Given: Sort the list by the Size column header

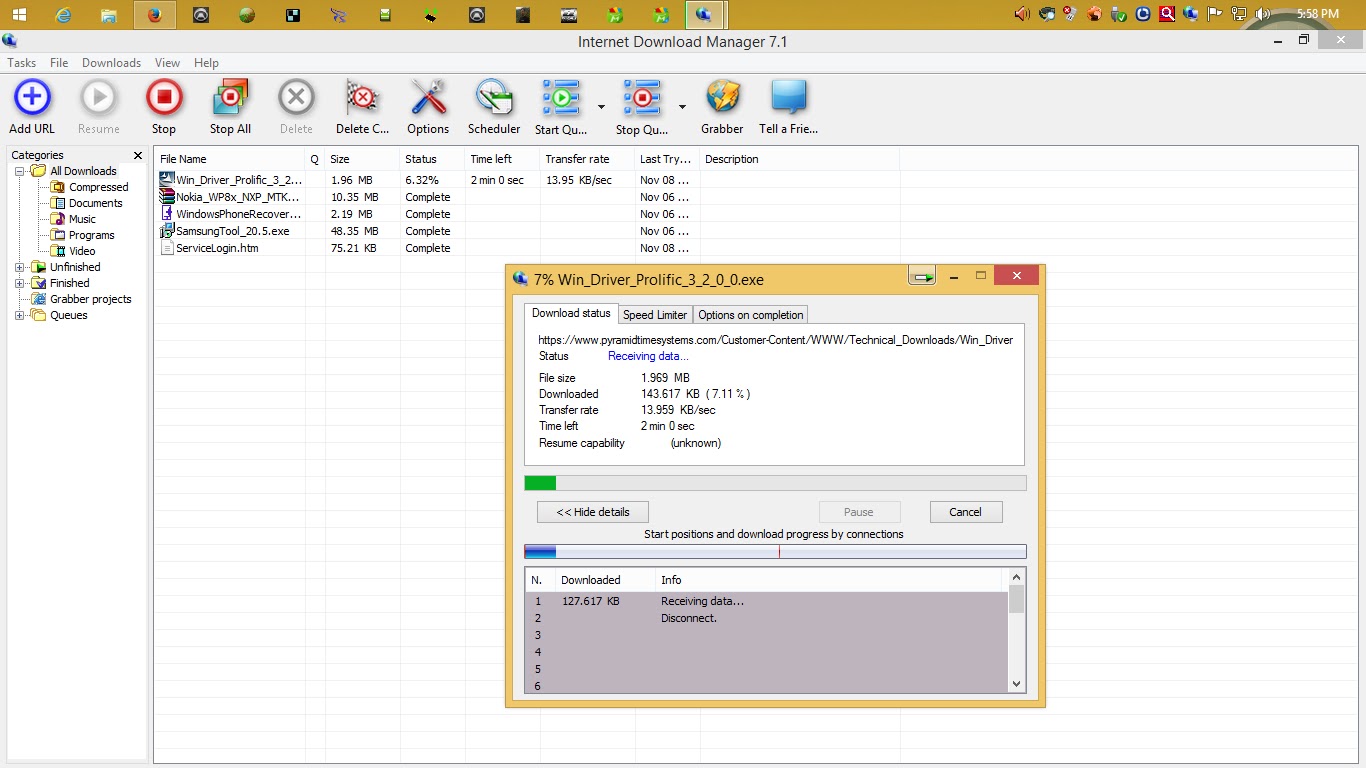Looking at the screenshot, I should tap(362, 159).
